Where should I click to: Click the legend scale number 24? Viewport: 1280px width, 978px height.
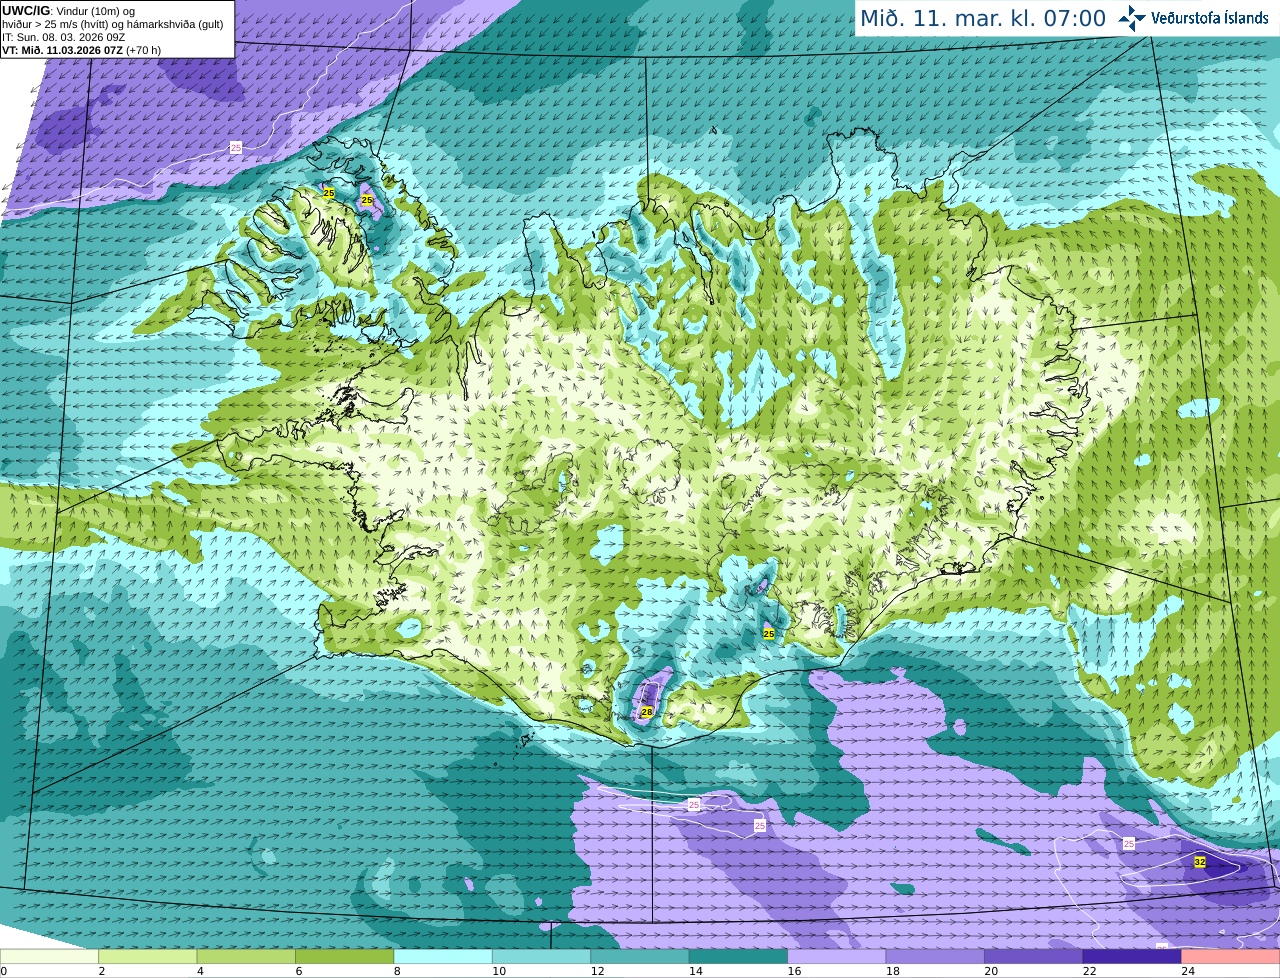click(x=1188, y=971)
